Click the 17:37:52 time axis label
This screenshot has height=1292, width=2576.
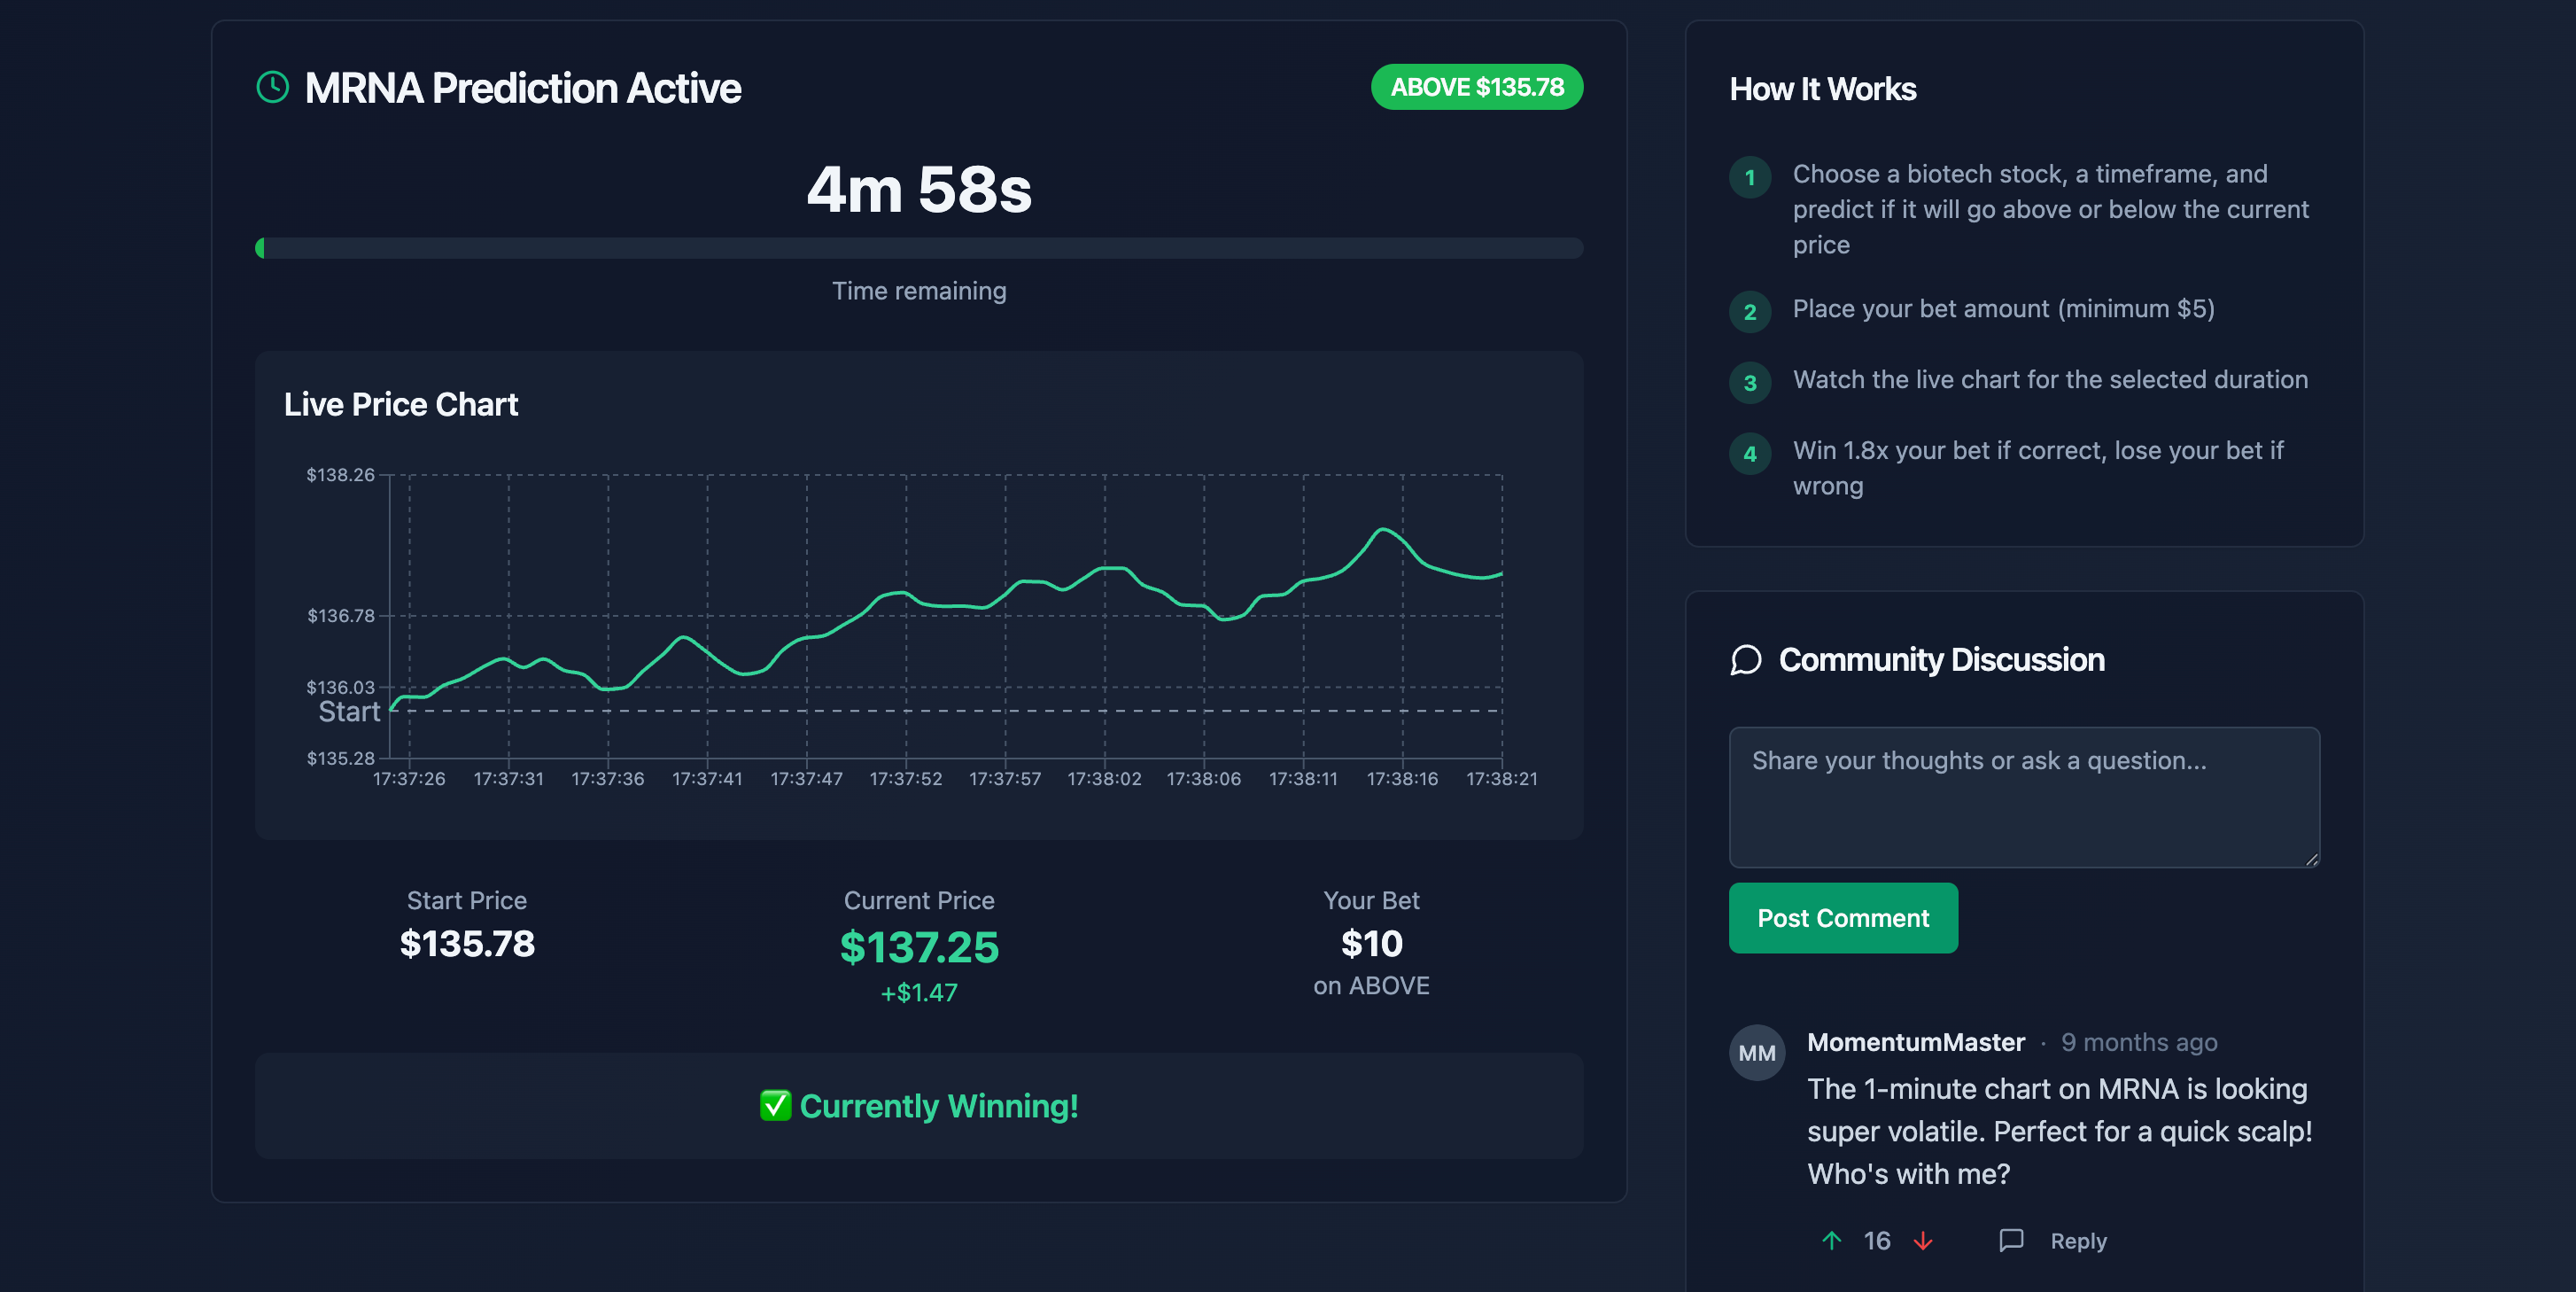906,779
